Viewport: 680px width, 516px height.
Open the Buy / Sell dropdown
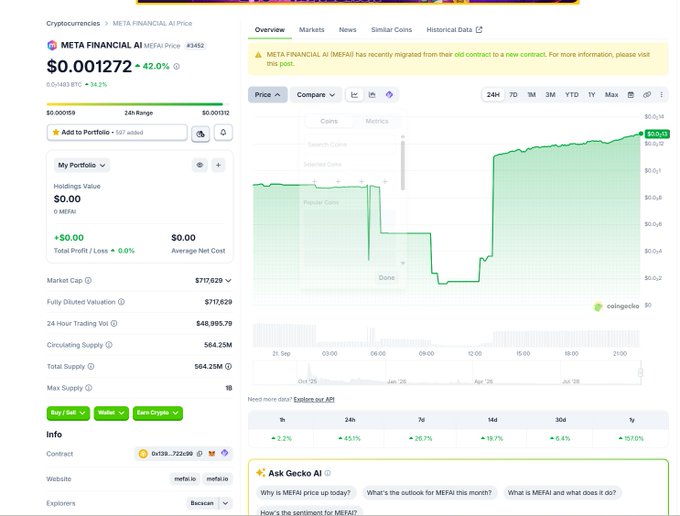(x=68, y=413)
